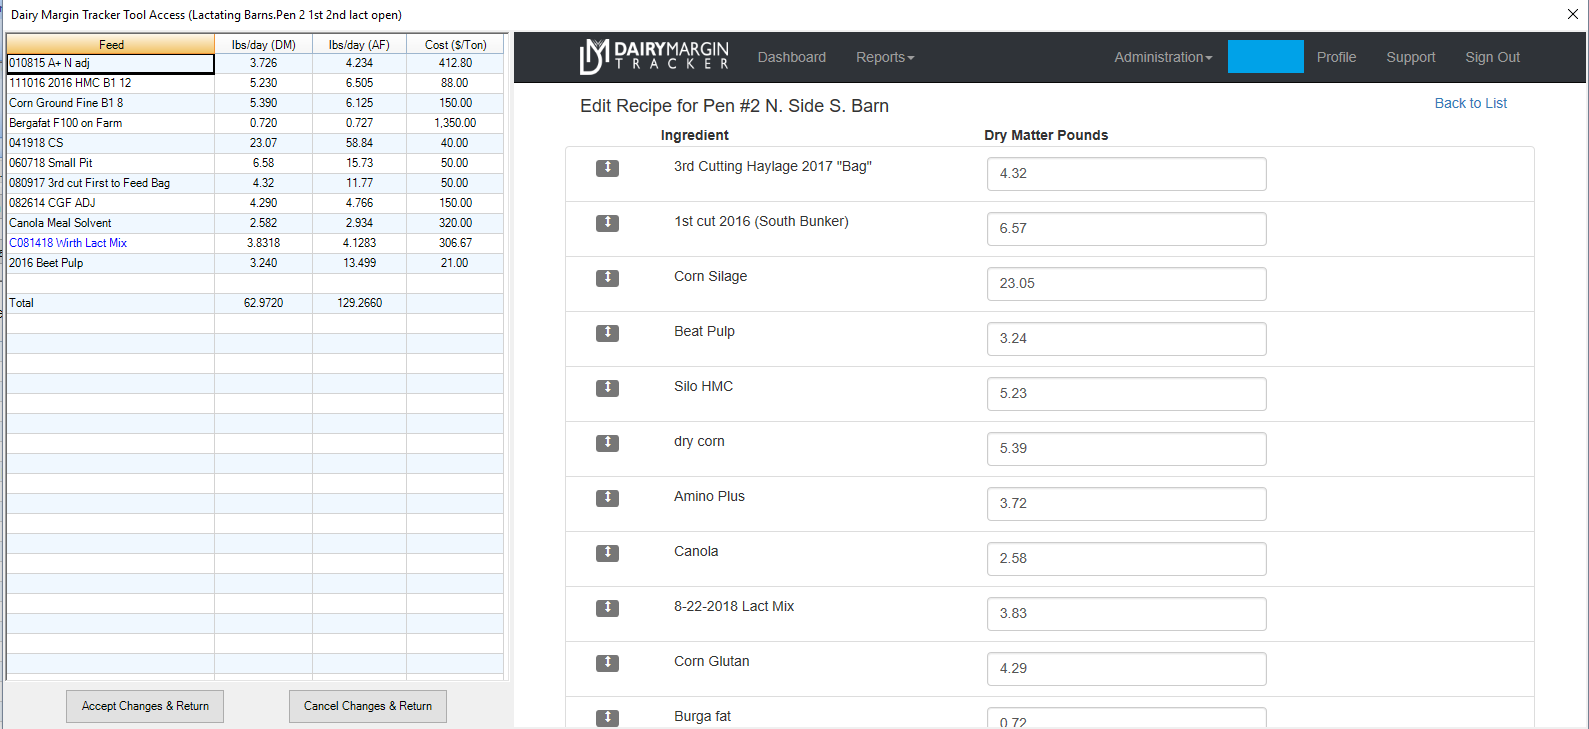1589x729 pixels.
Task: Click reorder handle for Beat Pulp
Action: click(x=607, y=333)
